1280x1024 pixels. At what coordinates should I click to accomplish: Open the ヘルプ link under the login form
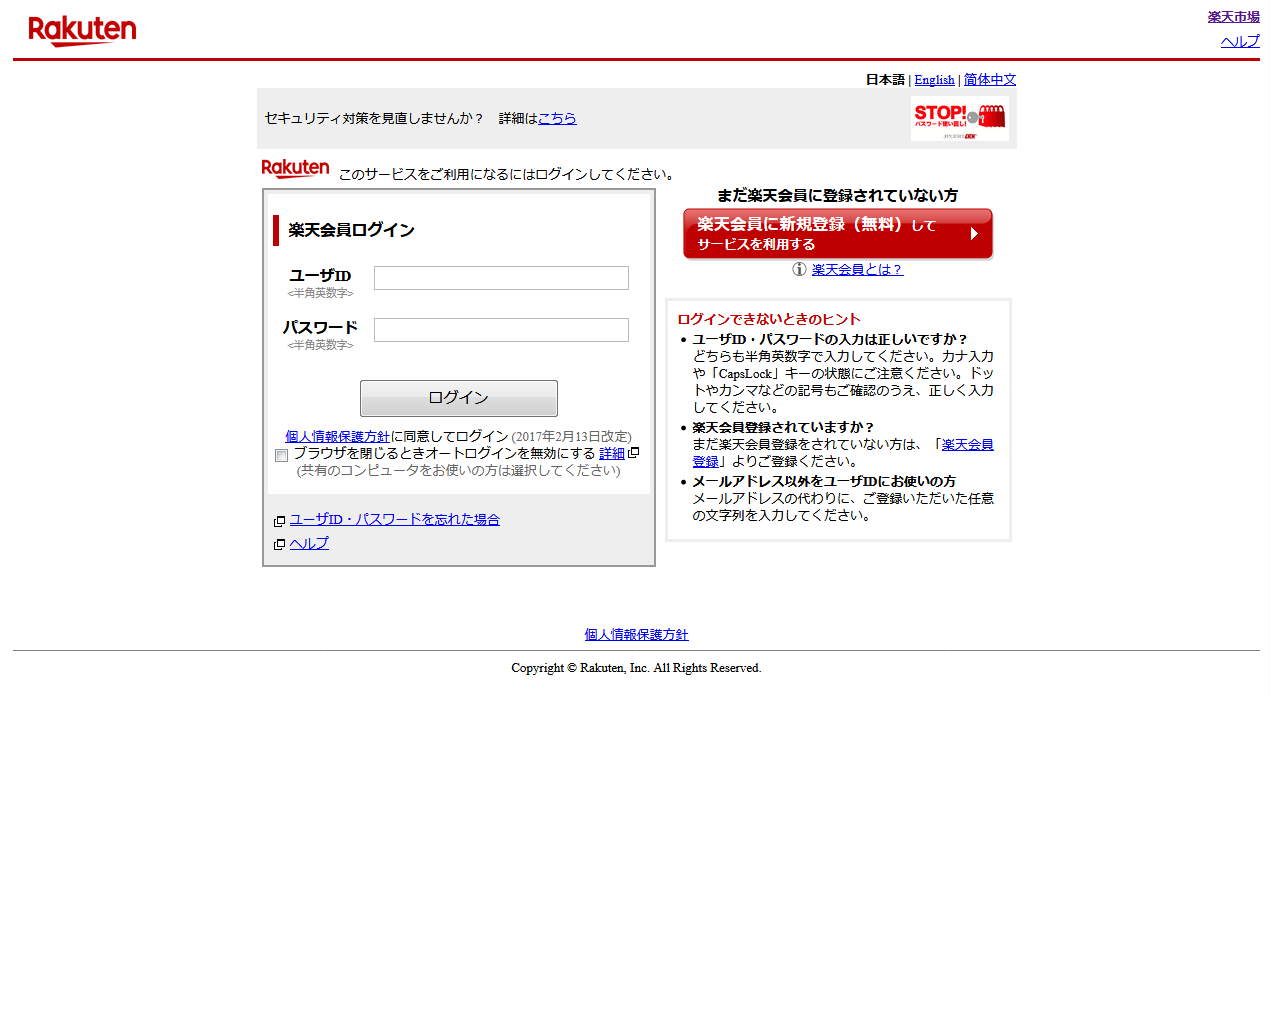click(x=309, y=543)
